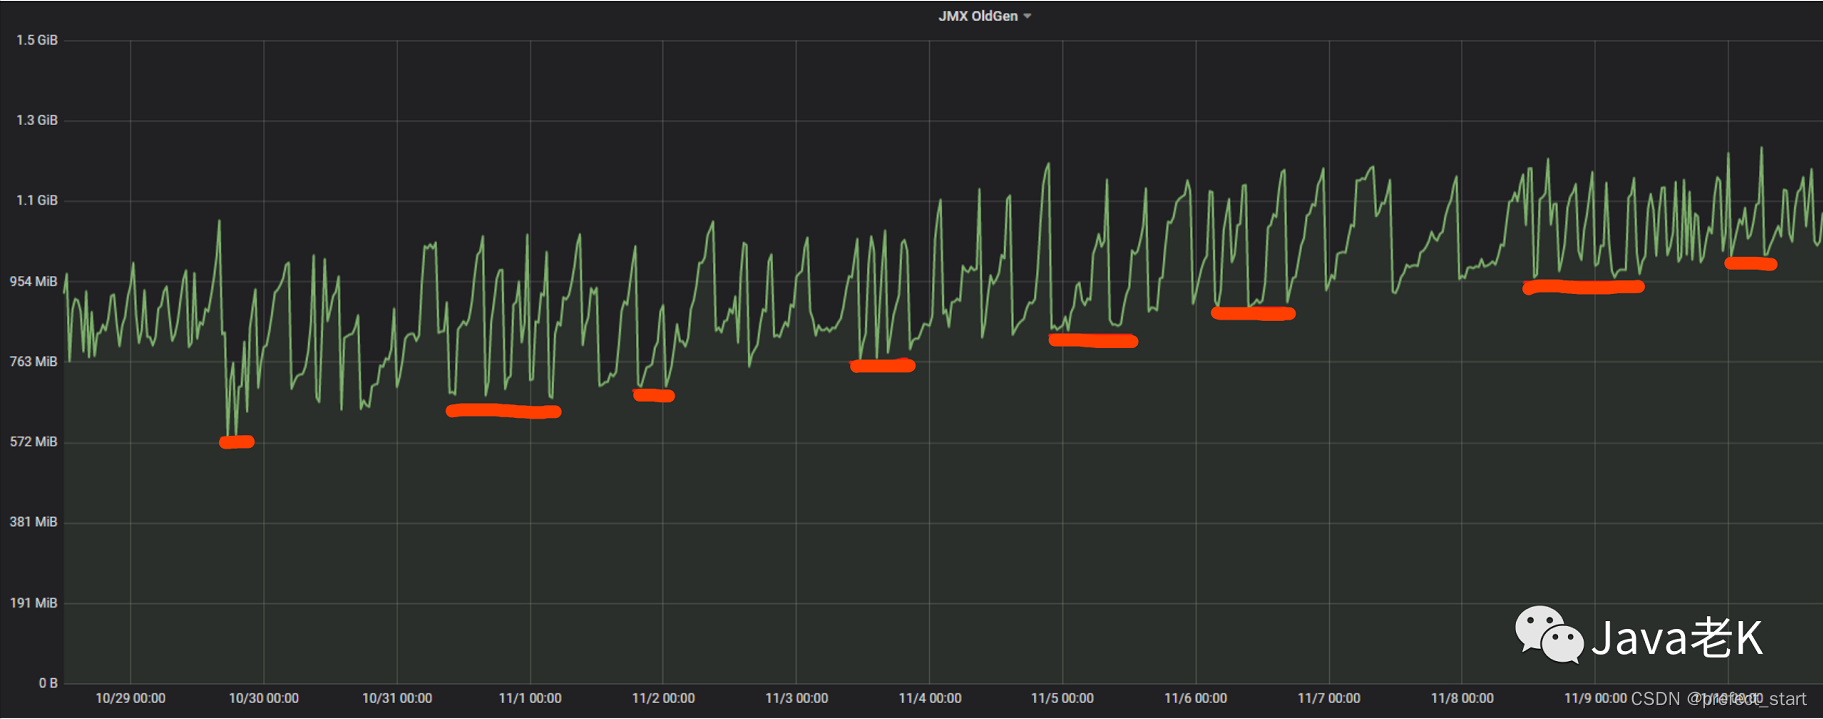Click the 1.3 GiB y-axis label
The image size is (1823, 719).
37,120
